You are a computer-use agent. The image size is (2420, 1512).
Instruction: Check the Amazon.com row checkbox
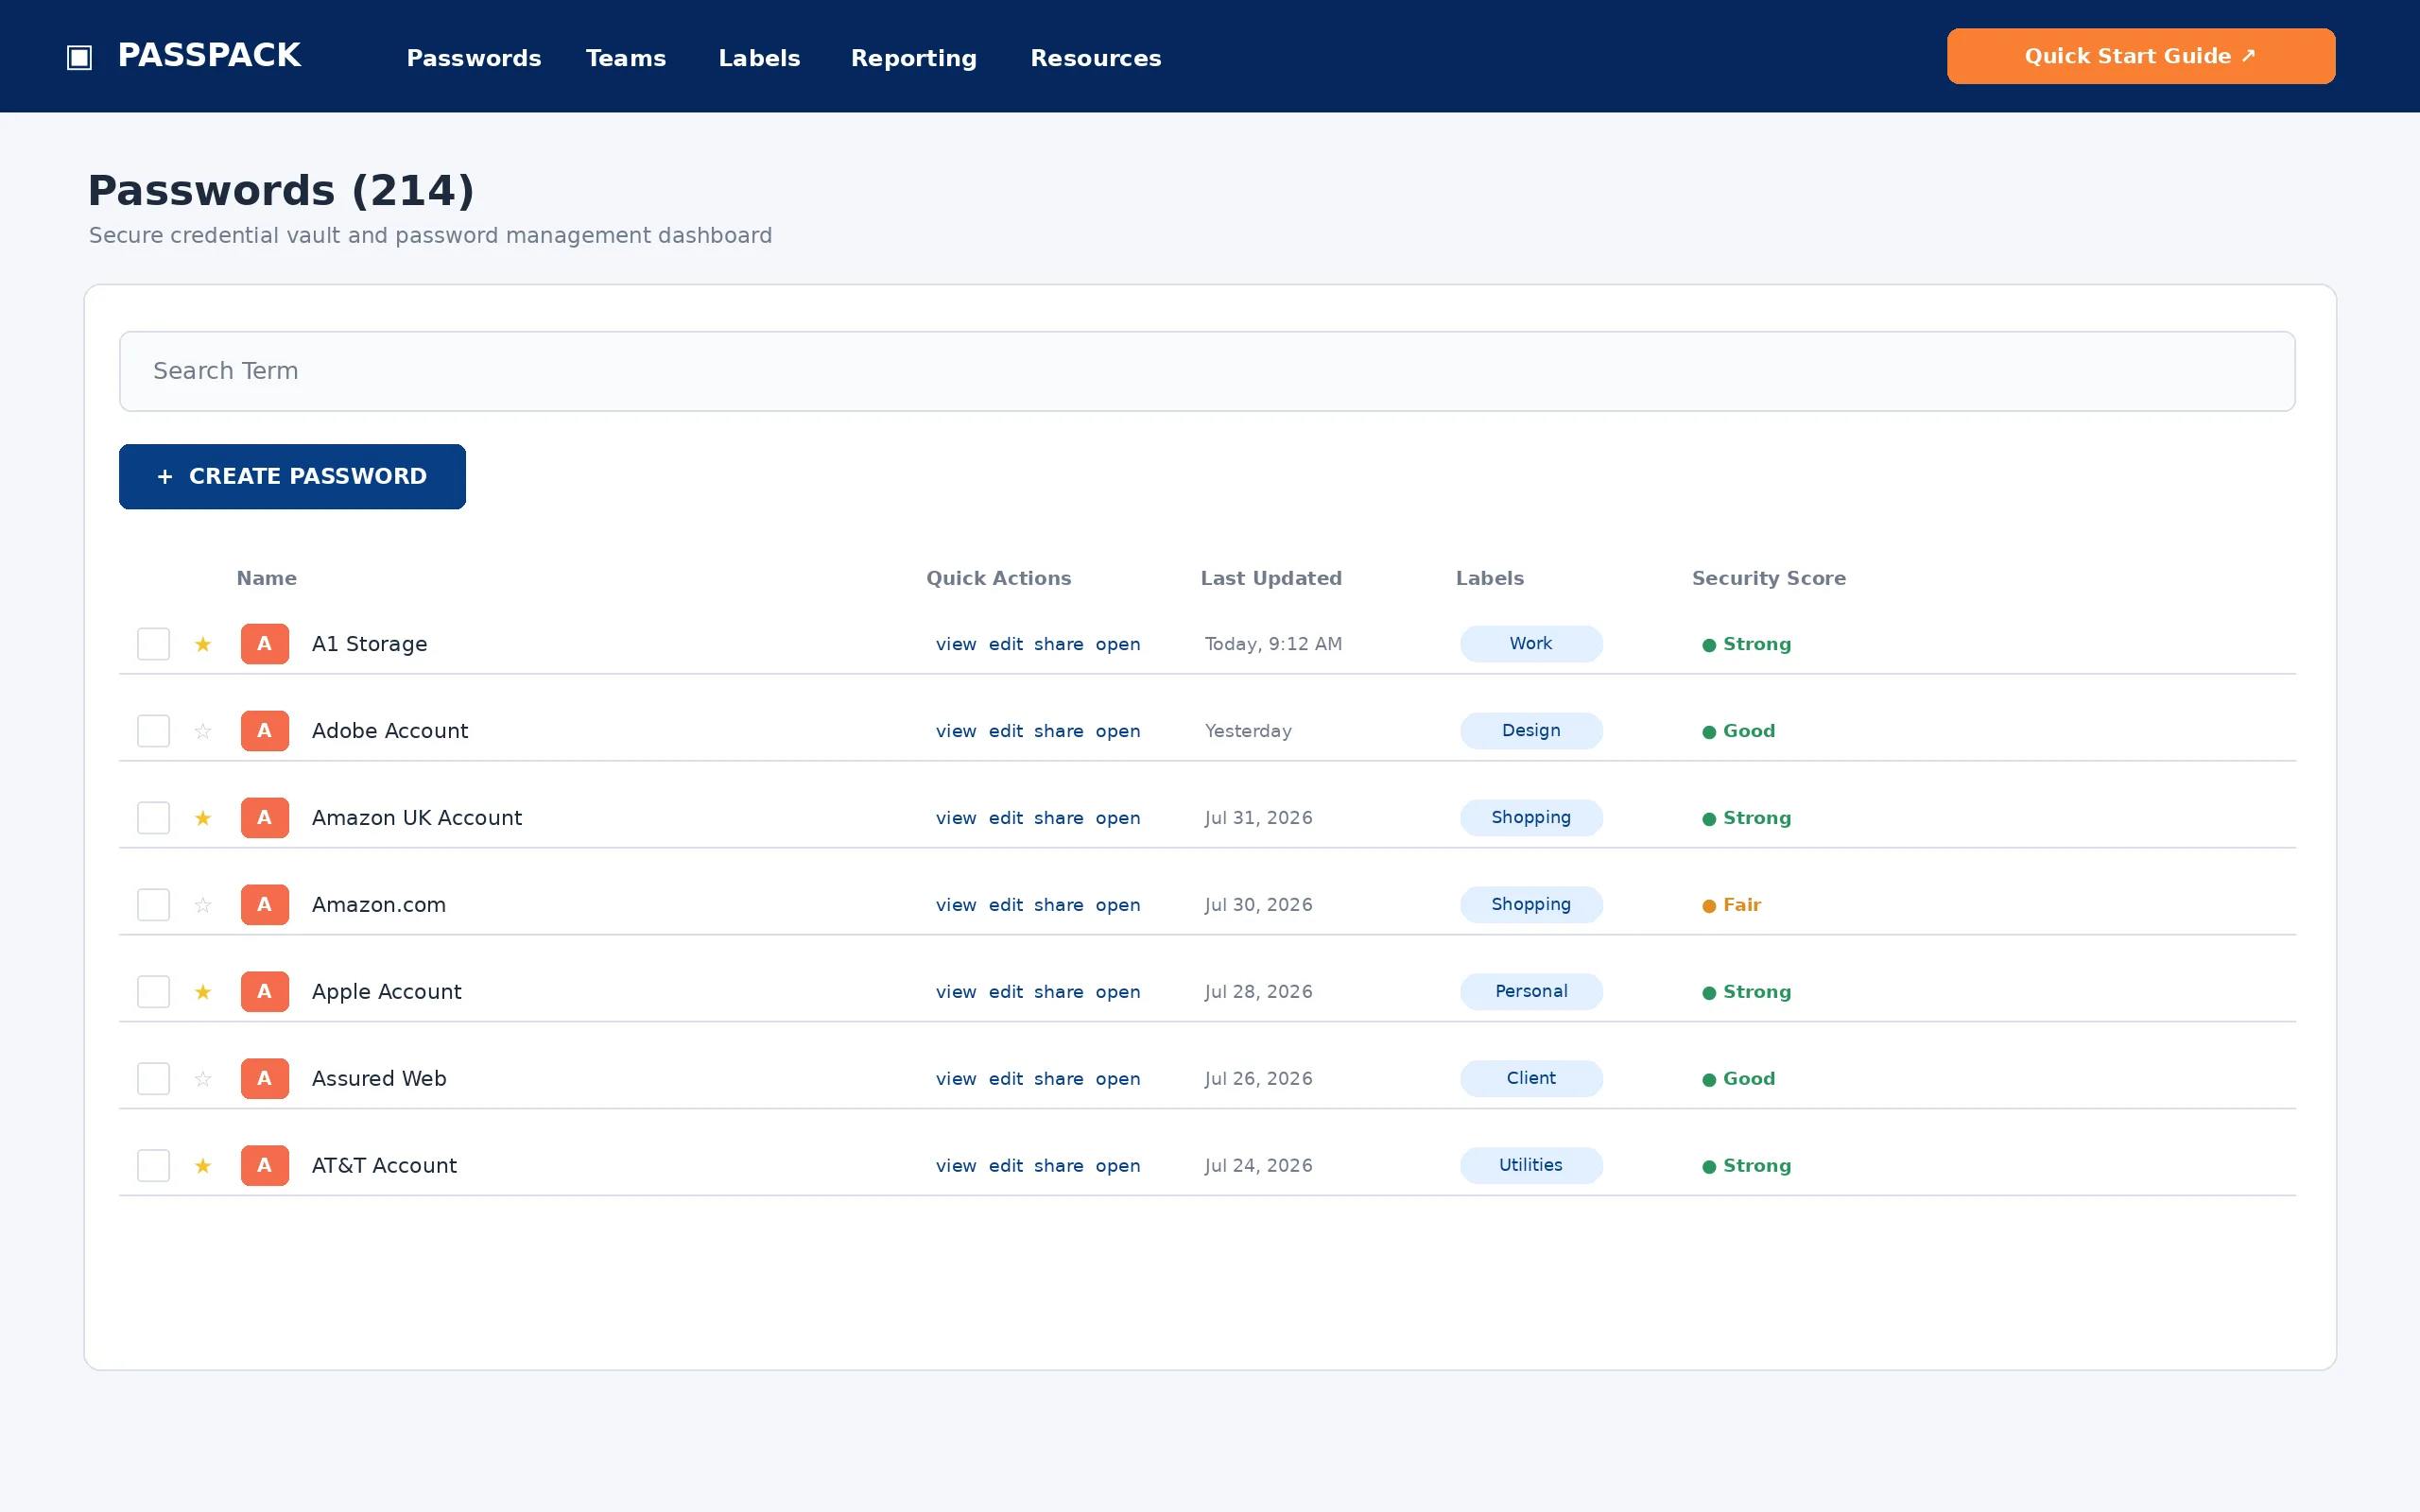[153, 905]
